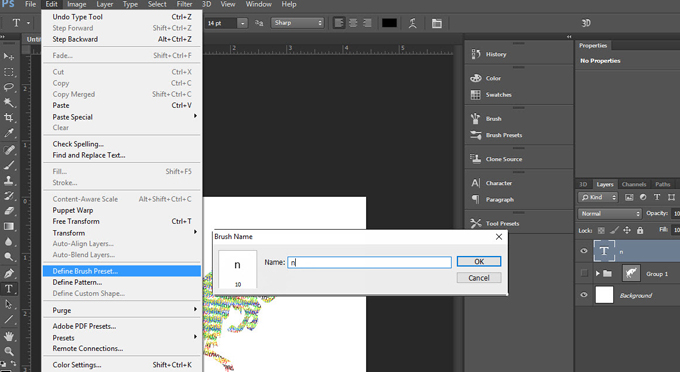The height and width of the screenshot is (372, 680).
Task: Switch to the Channels tab
Action: pyautogui.click(x=634, y=184)
